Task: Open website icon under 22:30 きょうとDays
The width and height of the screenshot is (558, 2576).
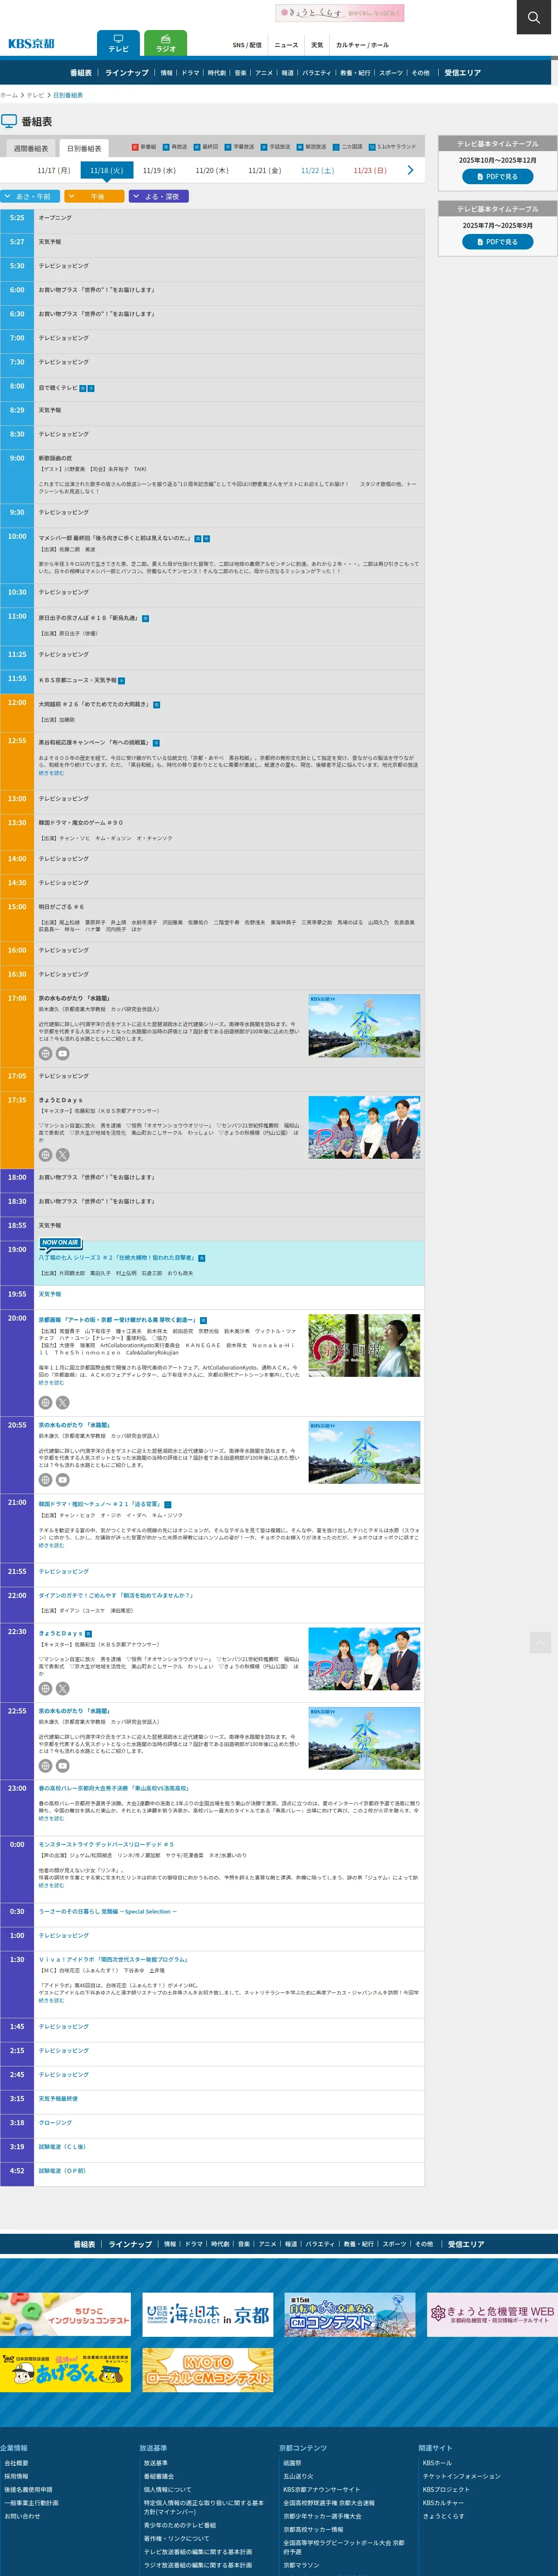Action: click(45, 1689)
